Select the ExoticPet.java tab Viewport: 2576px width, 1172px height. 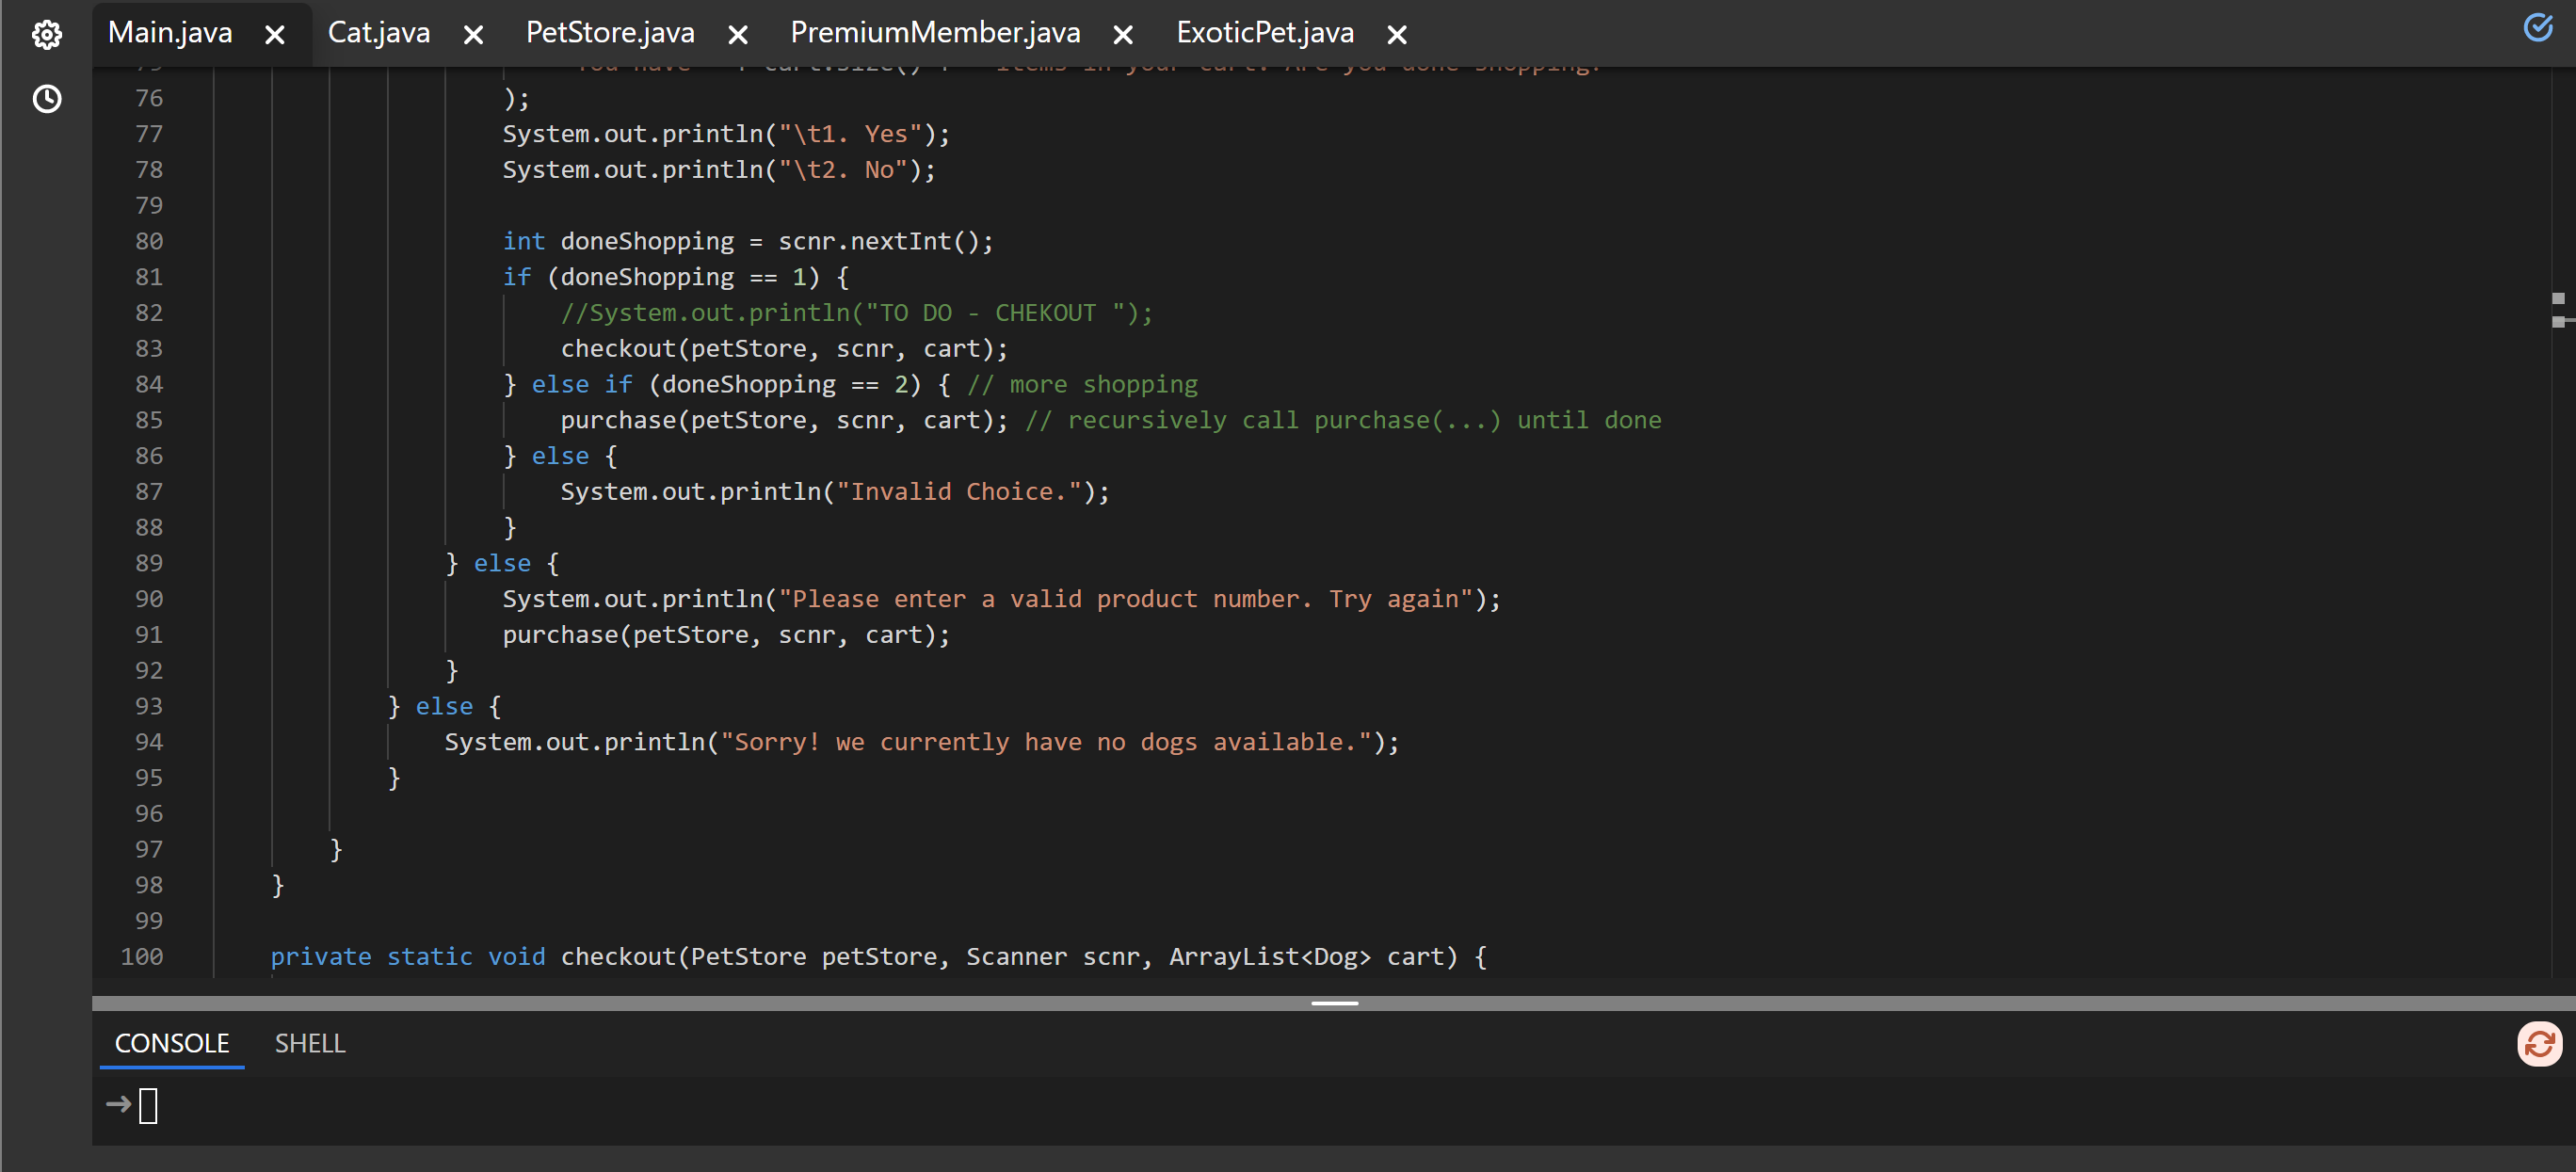tap(1265, 32)
